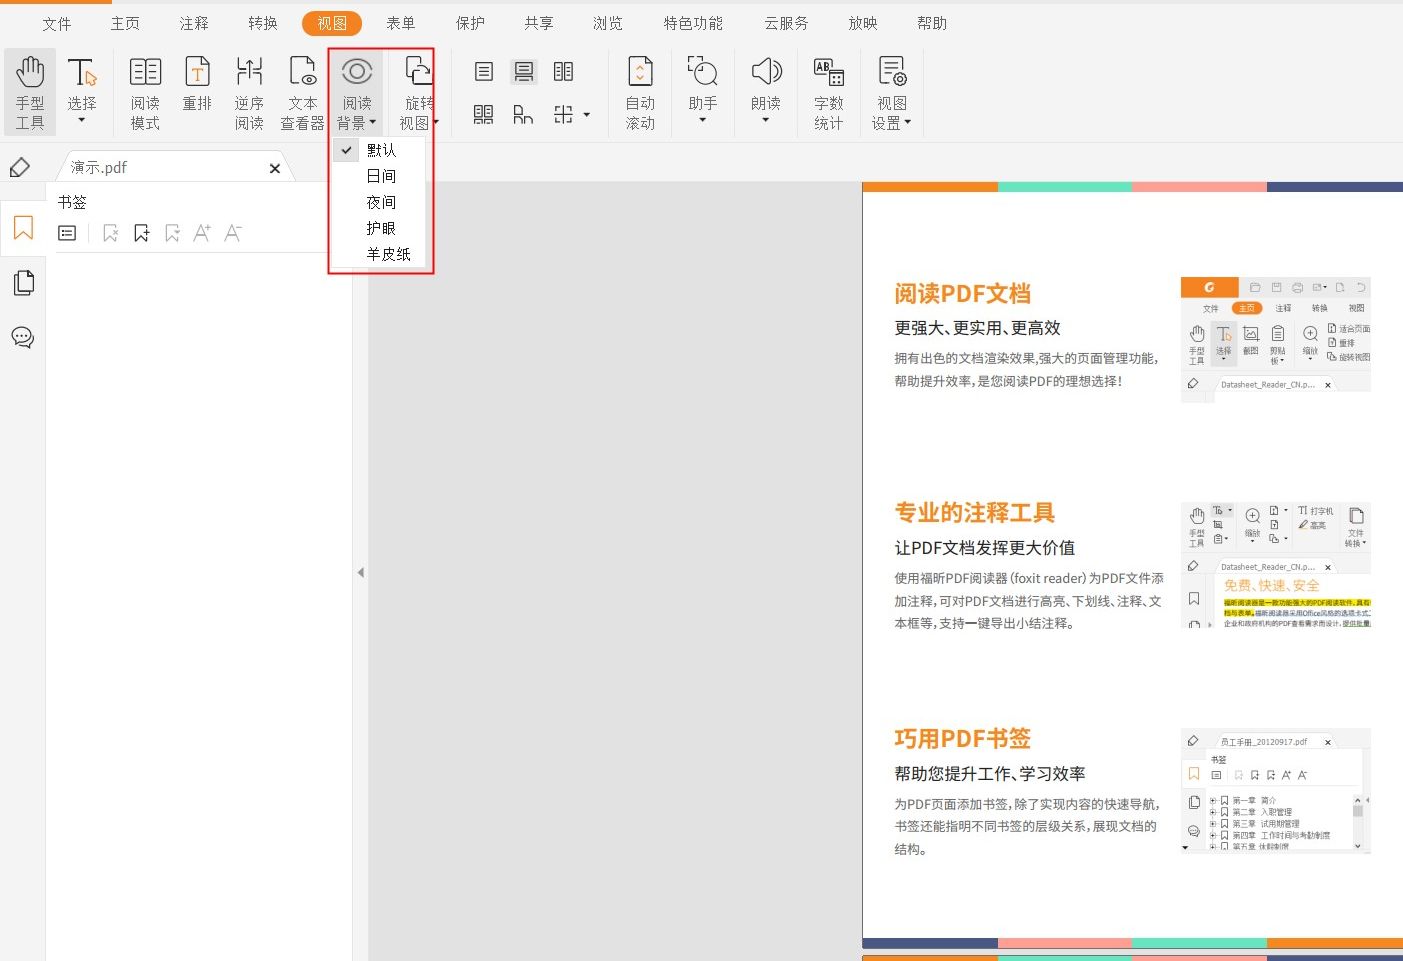This screenshot has height=961, width=1403.
Task: Click the 阅读PDF文档 heading in document
Action: [x=962, y=294]
